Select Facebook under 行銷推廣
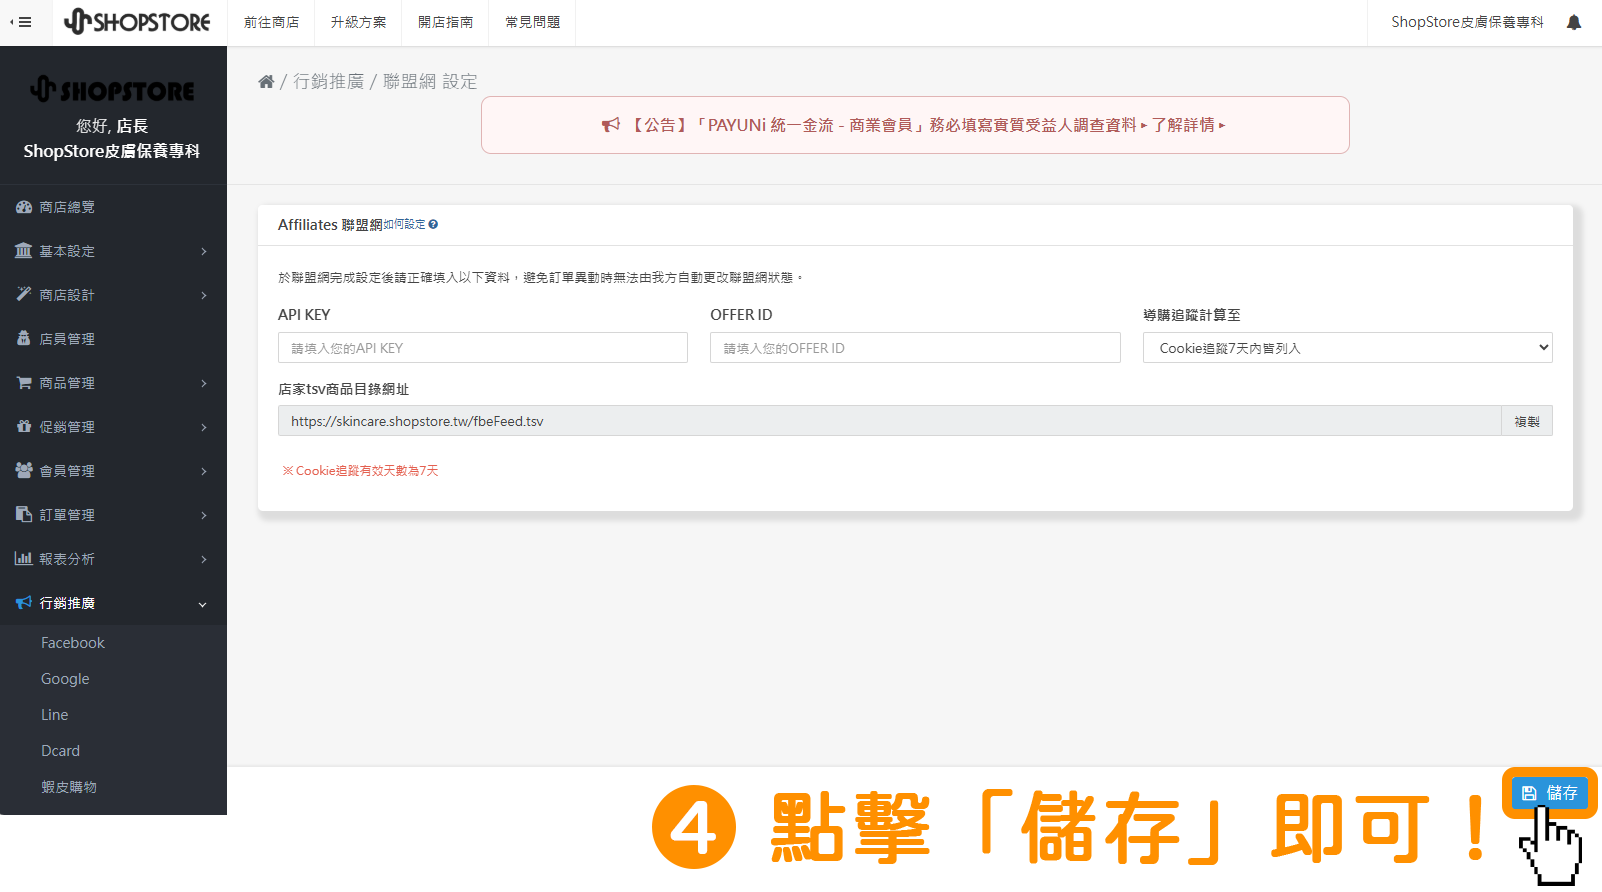 click(73, 643)
